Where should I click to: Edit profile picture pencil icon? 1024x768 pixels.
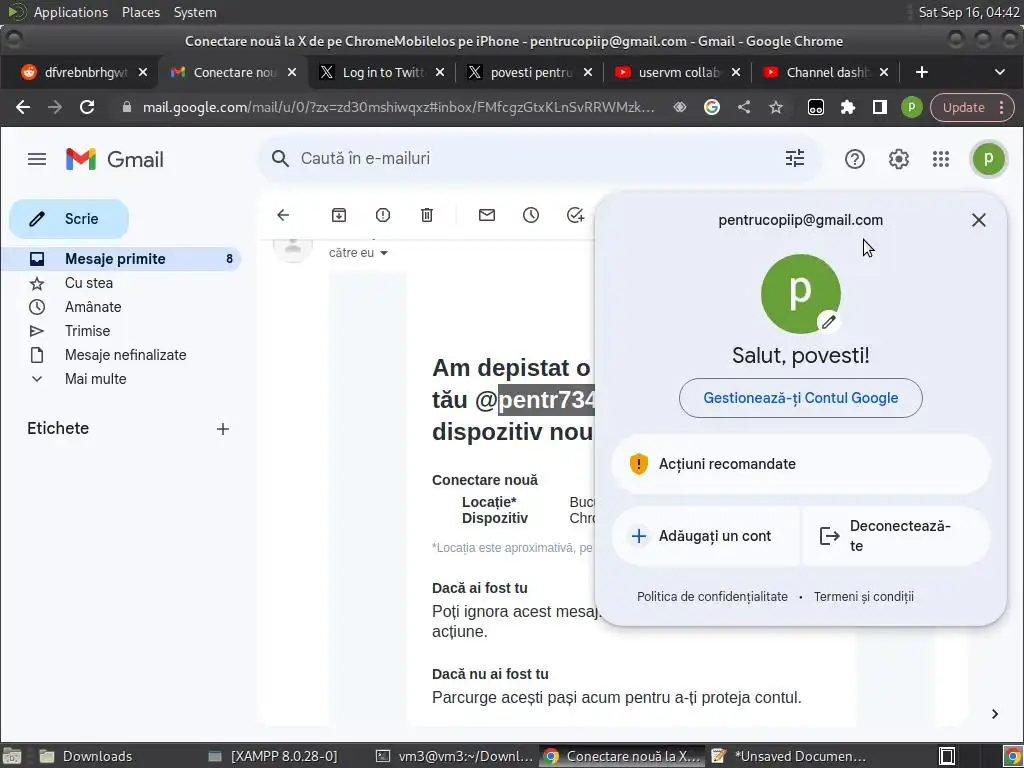[x=828, y=321]
